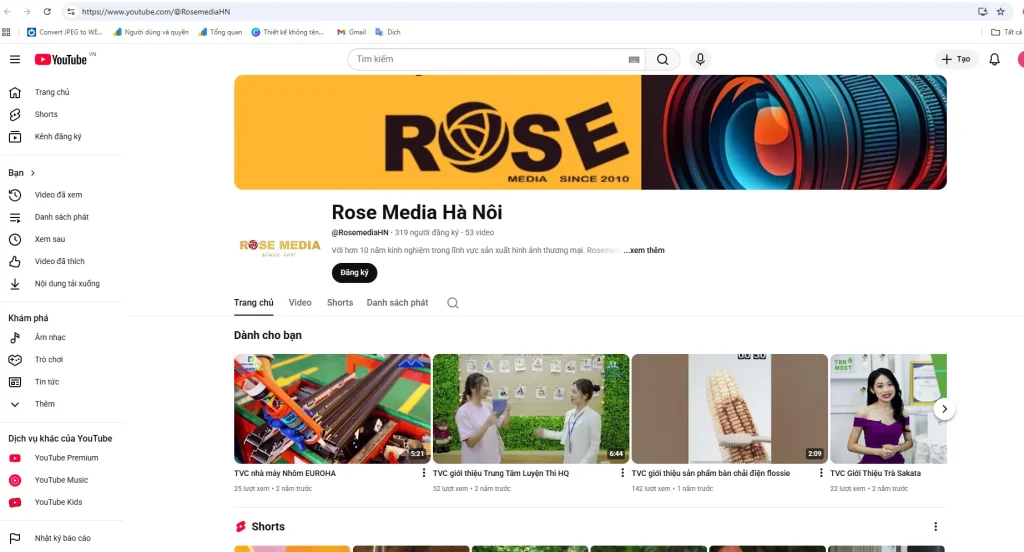Play bàn chải điện flossie video thumbnail
Image resolution: width=1024 pixels, height=552 pixels.
[x=729, y=409]
